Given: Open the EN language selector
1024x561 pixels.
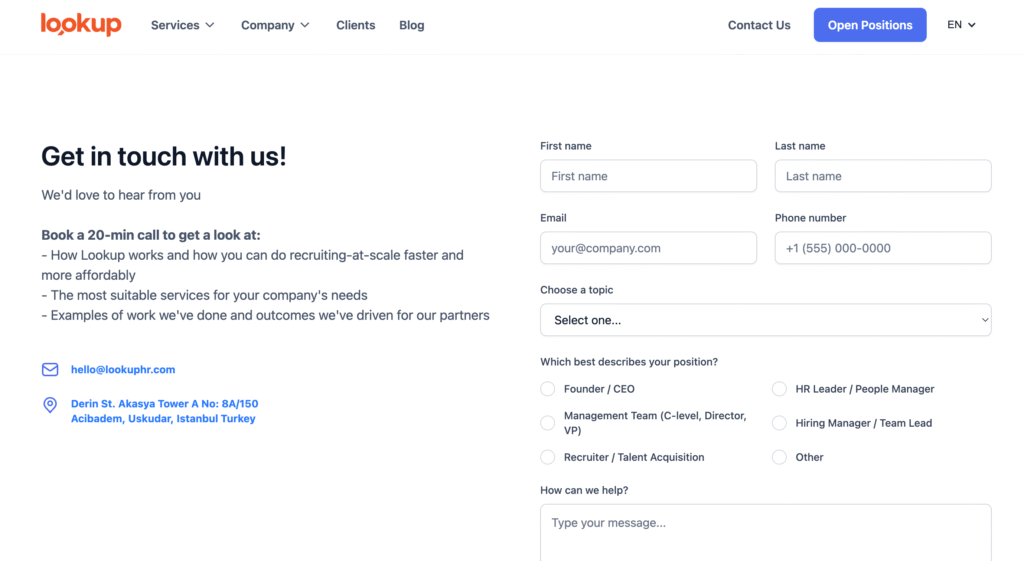Looking at the screenshot, I should coord(961,25).
